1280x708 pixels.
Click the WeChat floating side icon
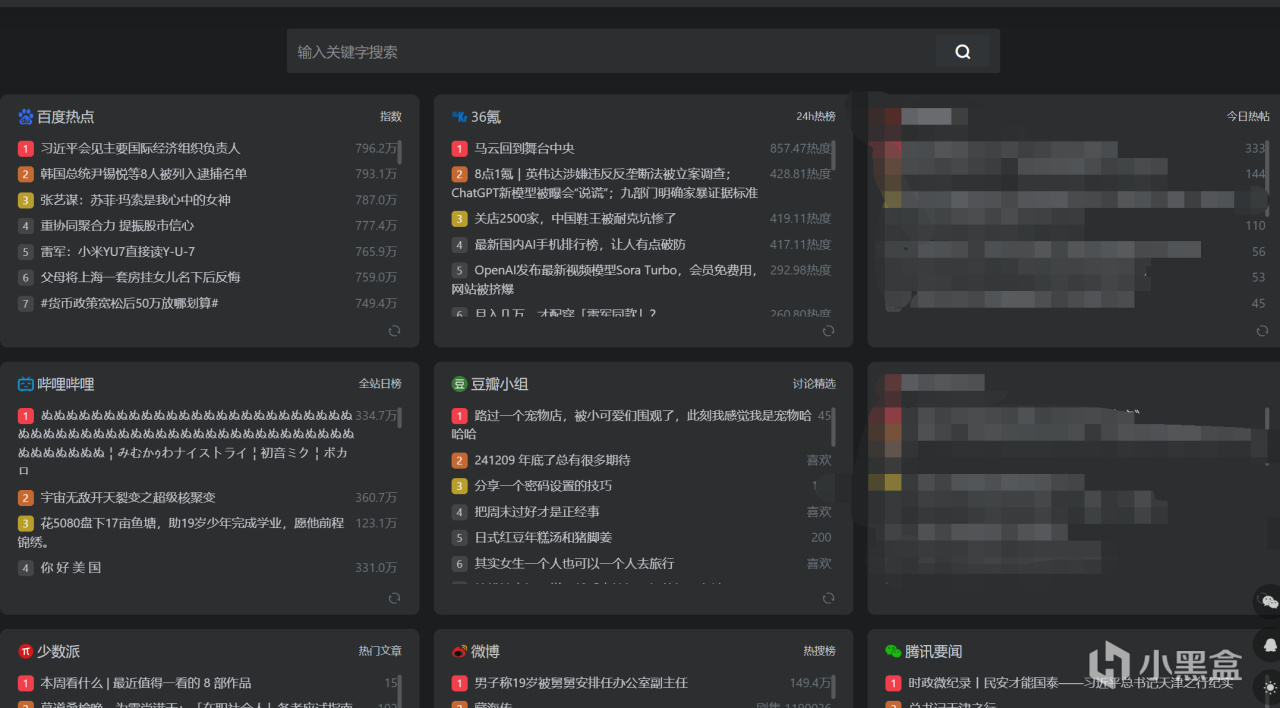(x=1270, y=601)
